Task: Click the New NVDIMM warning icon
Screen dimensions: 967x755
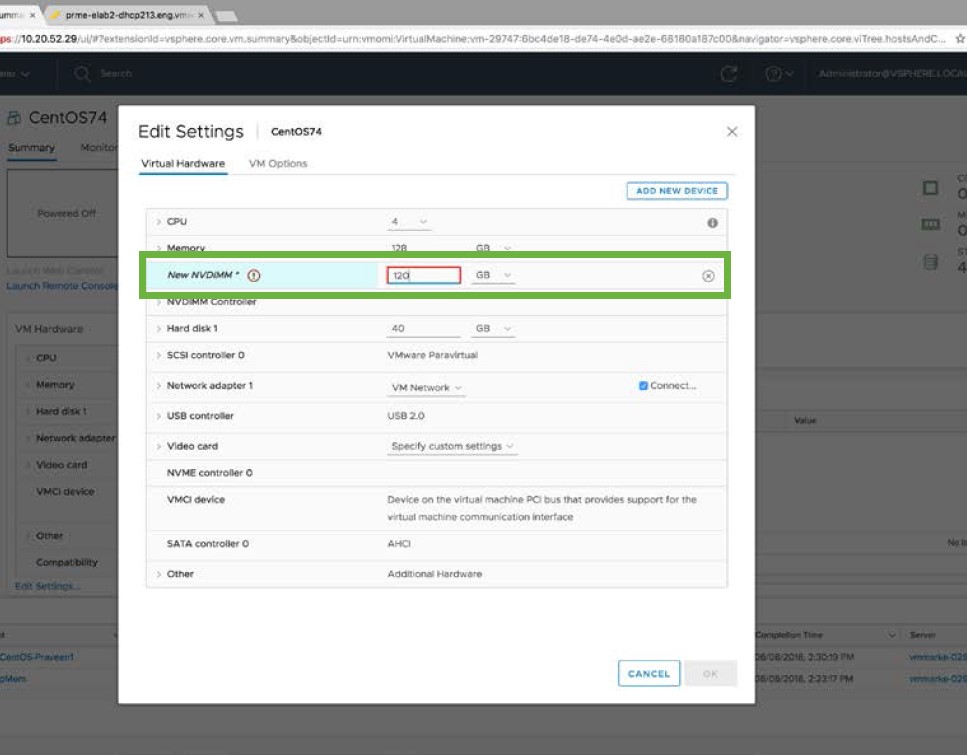Action: 253,276
